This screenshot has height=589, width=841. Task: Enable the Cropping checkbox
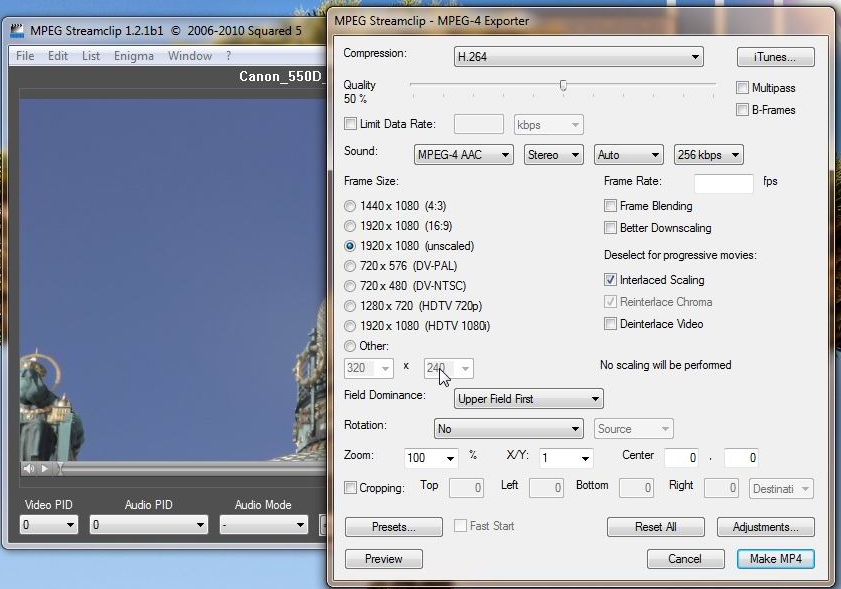(350, 488)
